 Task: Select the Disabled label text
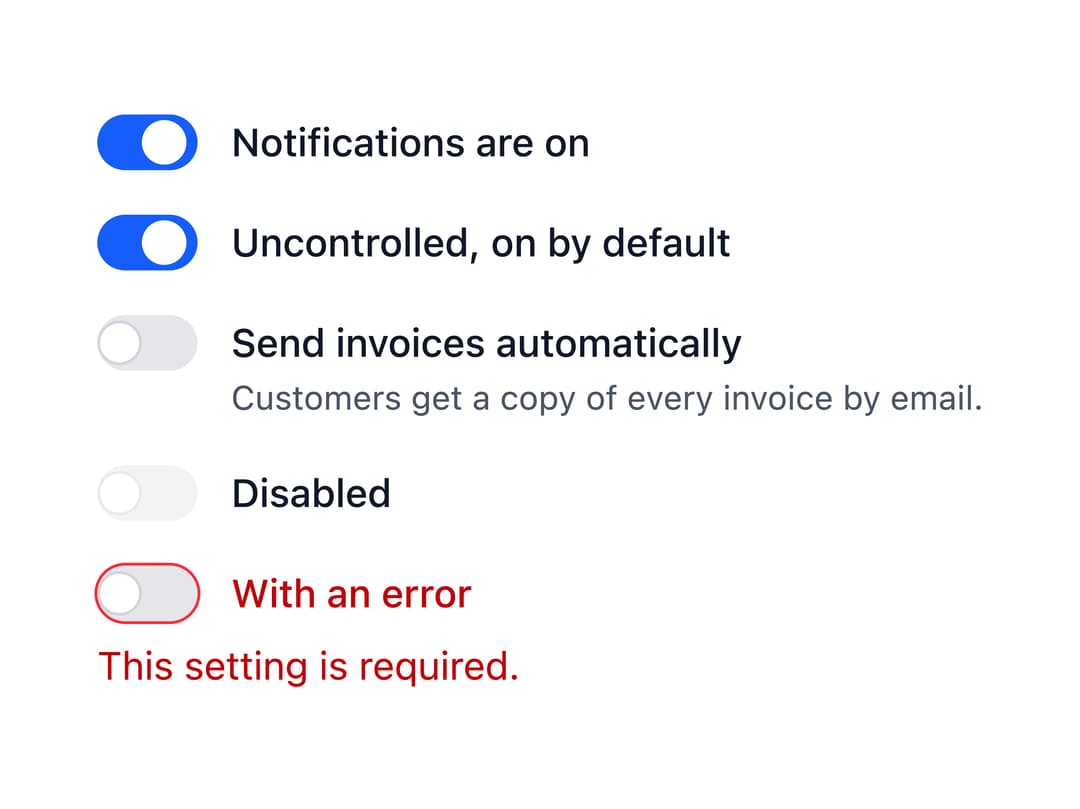click(x=311, y=493)
